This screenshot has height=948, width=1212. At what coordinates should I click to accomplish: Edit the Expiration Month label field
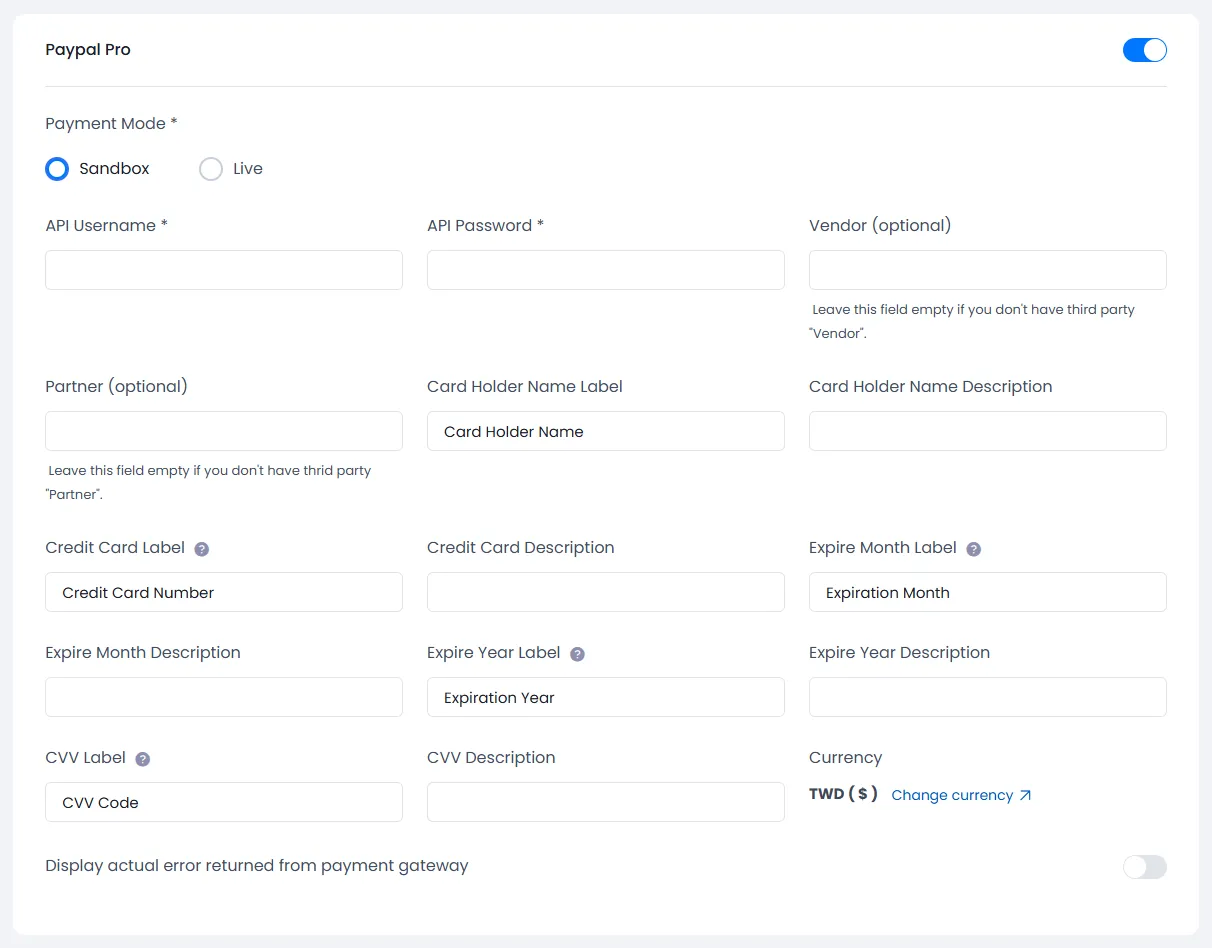(987, 592)
